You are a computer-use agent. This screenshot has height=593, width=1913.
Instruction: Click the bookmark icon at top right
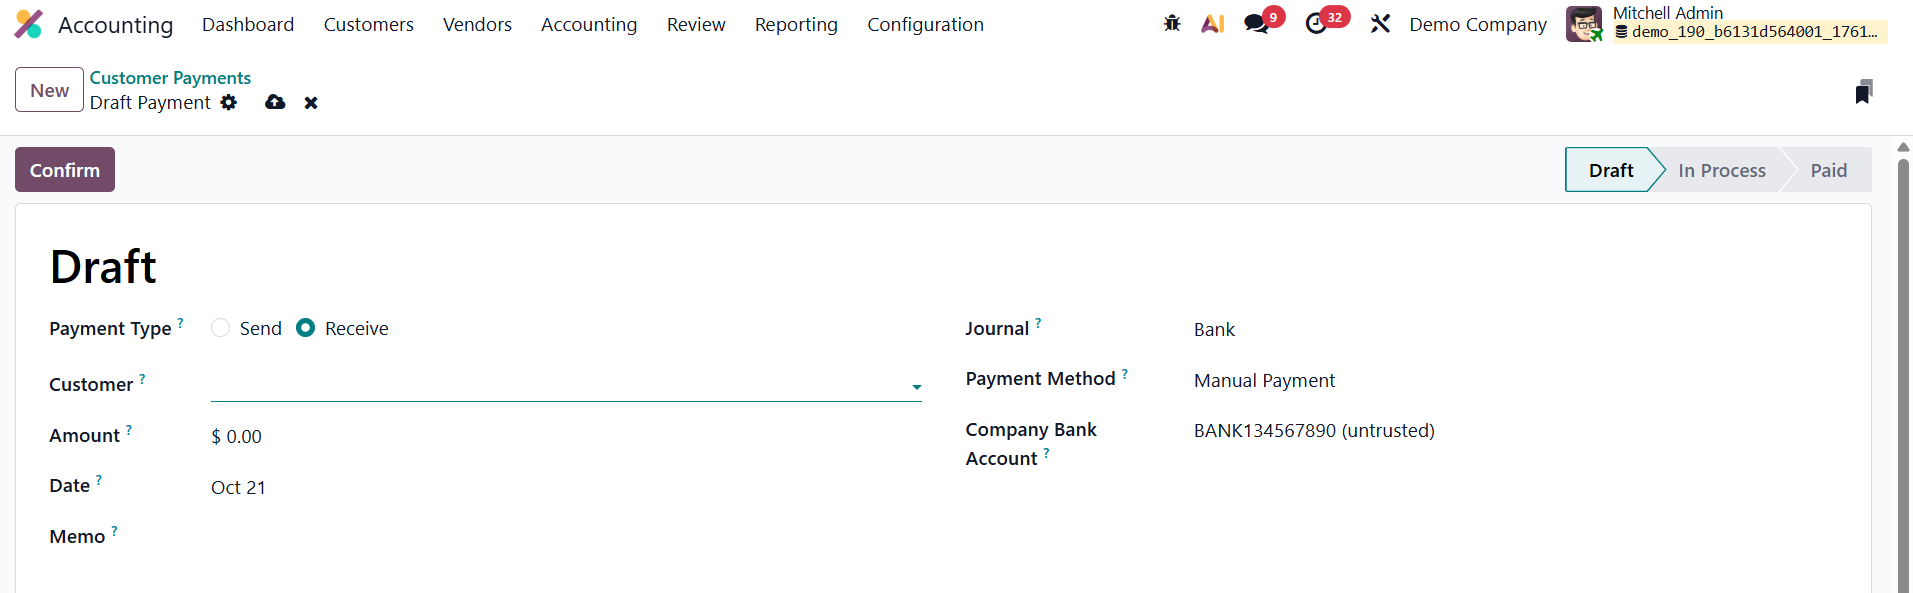pyautogui.click(x=1863, y=92)
